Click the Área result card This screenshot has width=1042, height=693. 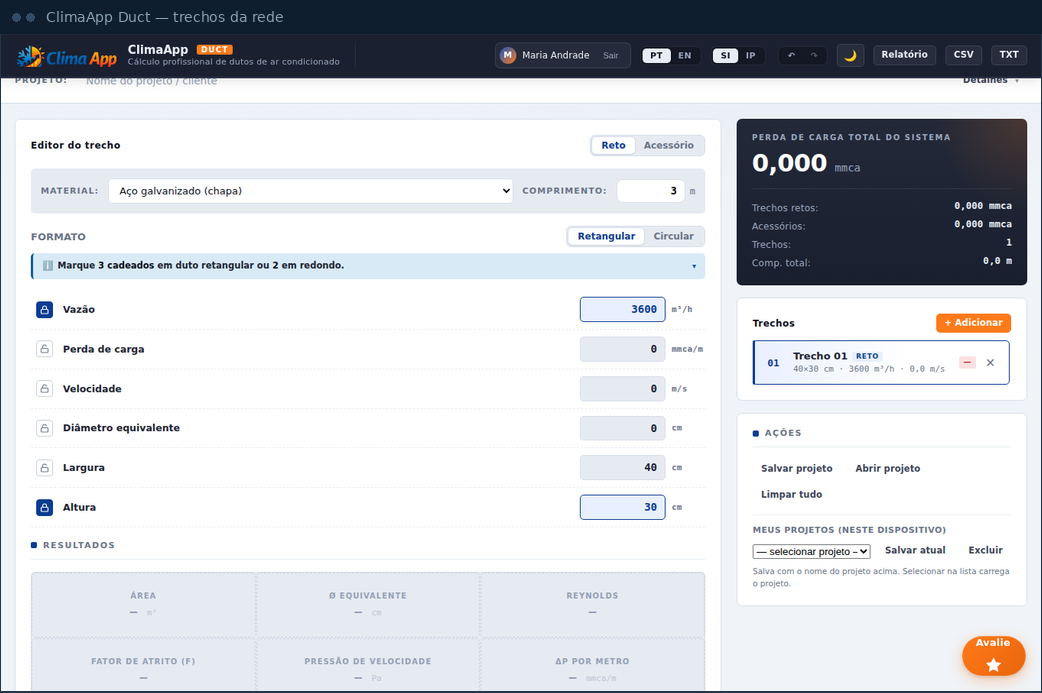pos(143,605)
